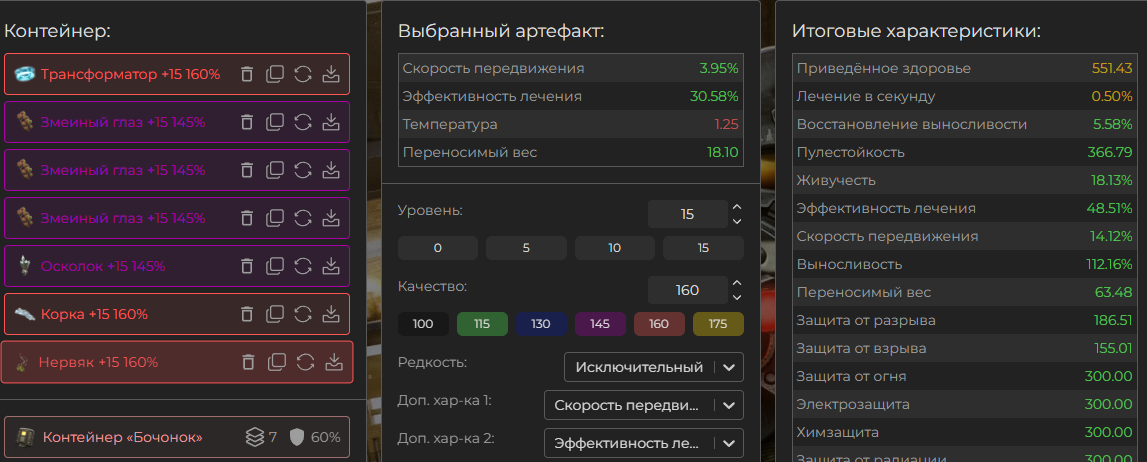
Task: Click the Химзащита stat row
Action: [965, 432]
